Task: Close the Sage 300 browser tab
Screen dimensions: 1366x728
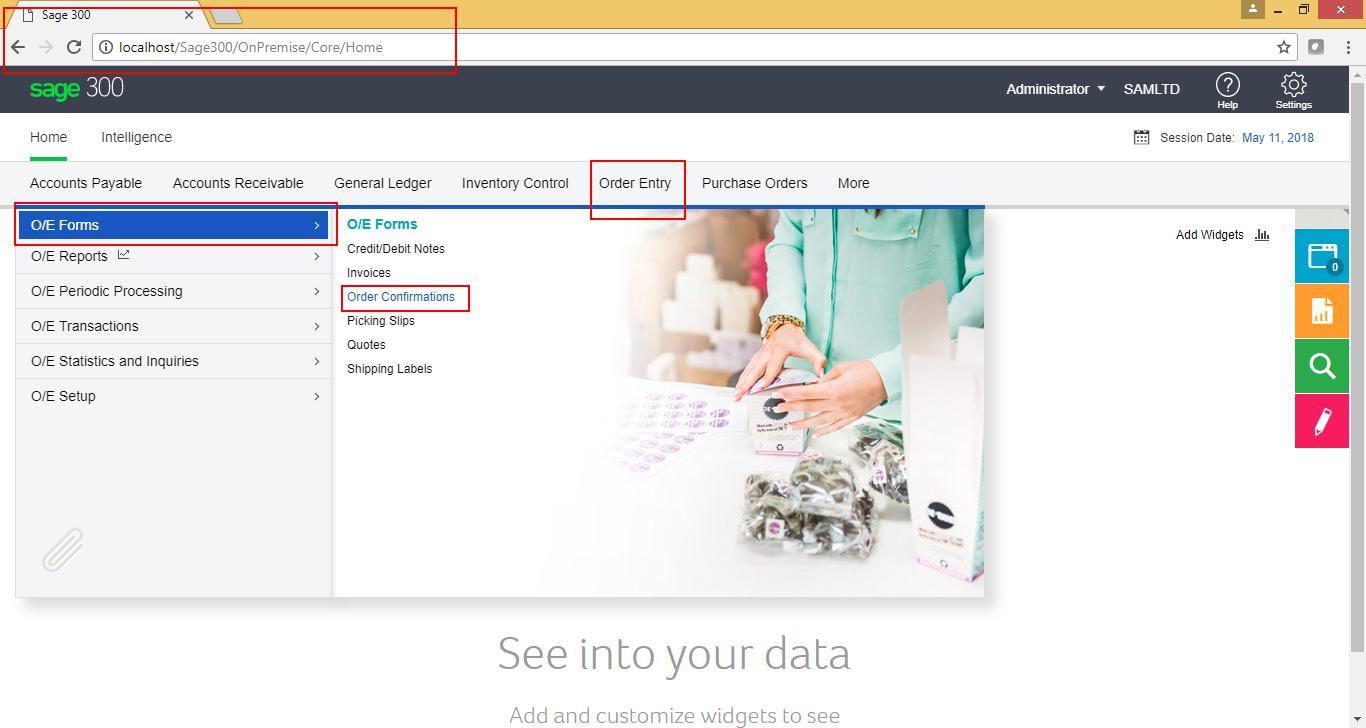Action: pos(189,15)
